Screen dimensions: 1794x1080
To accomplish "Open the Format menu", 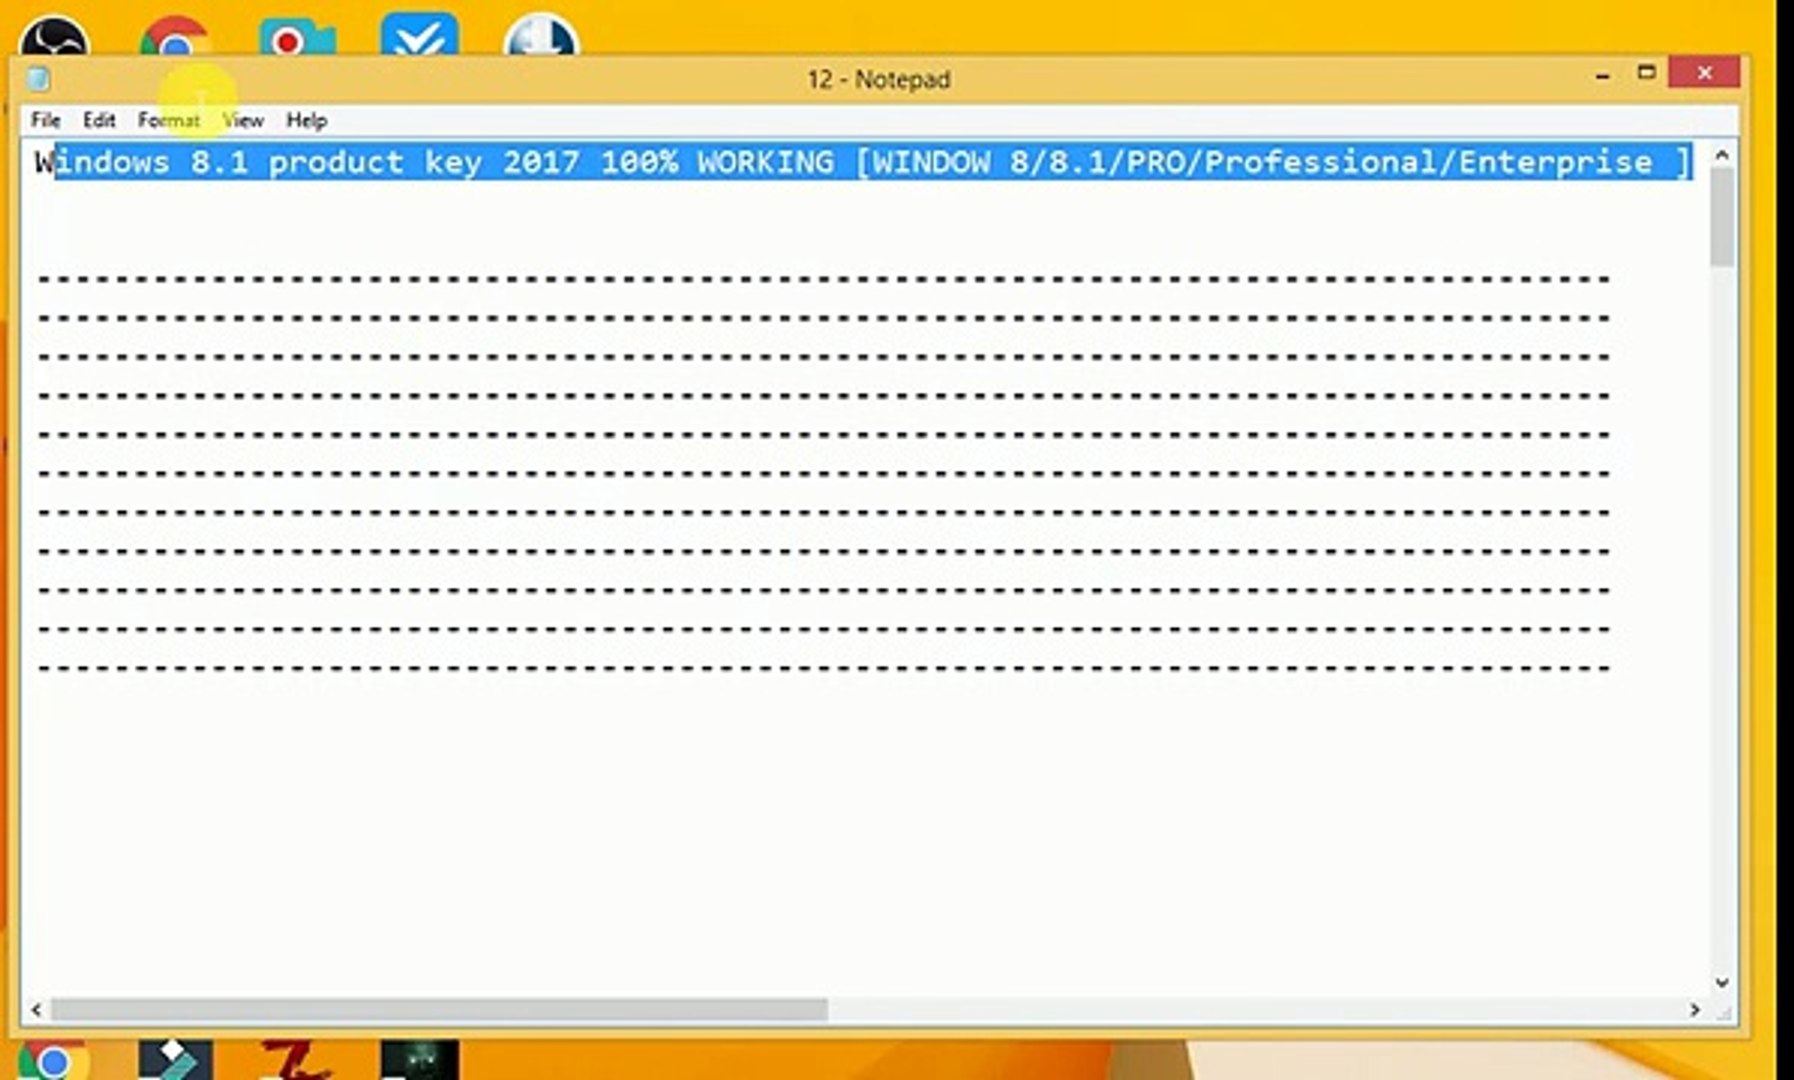I will (168, 120).
